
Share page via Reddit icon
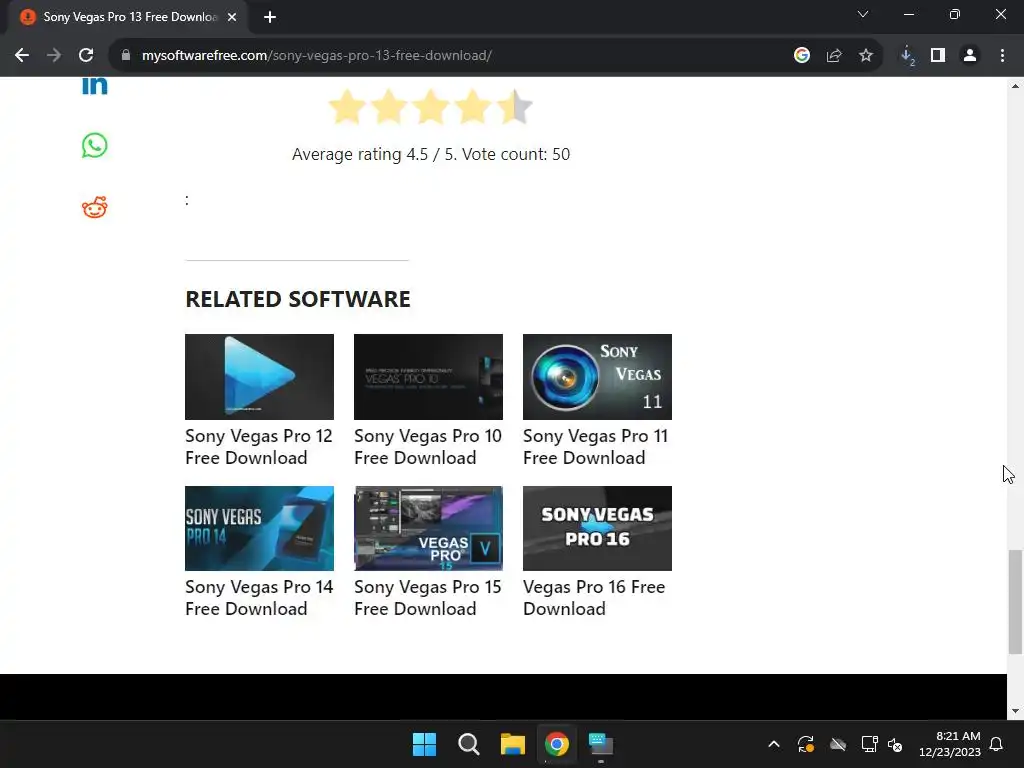(95, 207)
